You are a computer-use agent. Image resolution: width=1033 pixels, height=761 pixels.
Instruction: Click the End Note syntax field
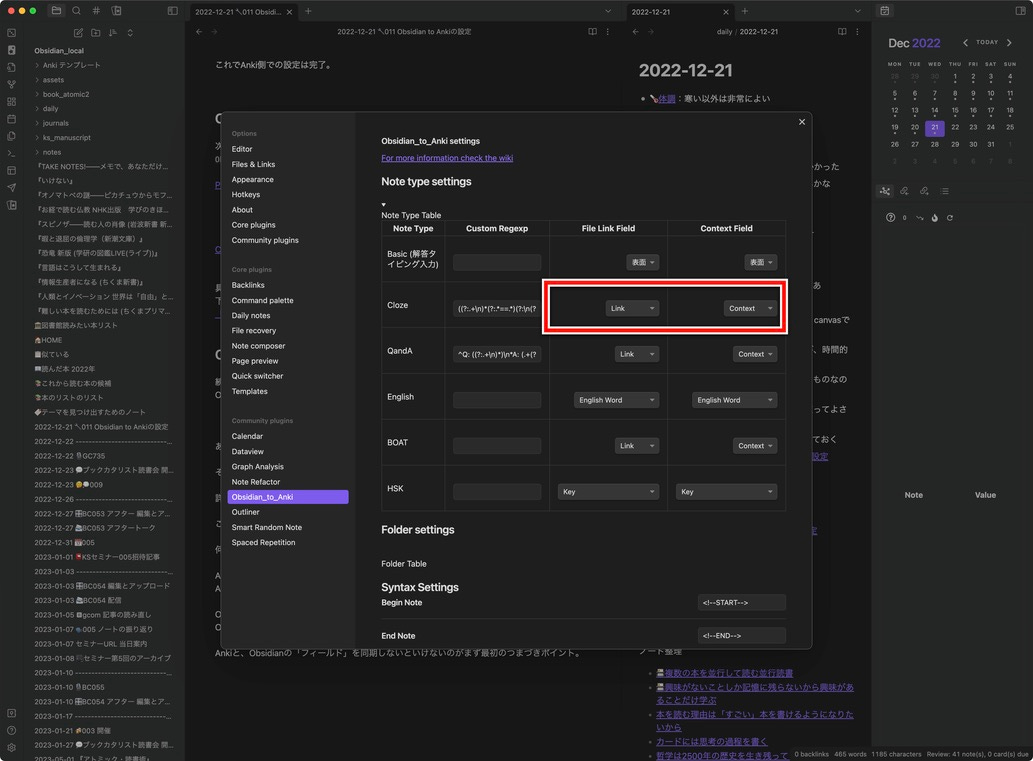click(742, 636)
